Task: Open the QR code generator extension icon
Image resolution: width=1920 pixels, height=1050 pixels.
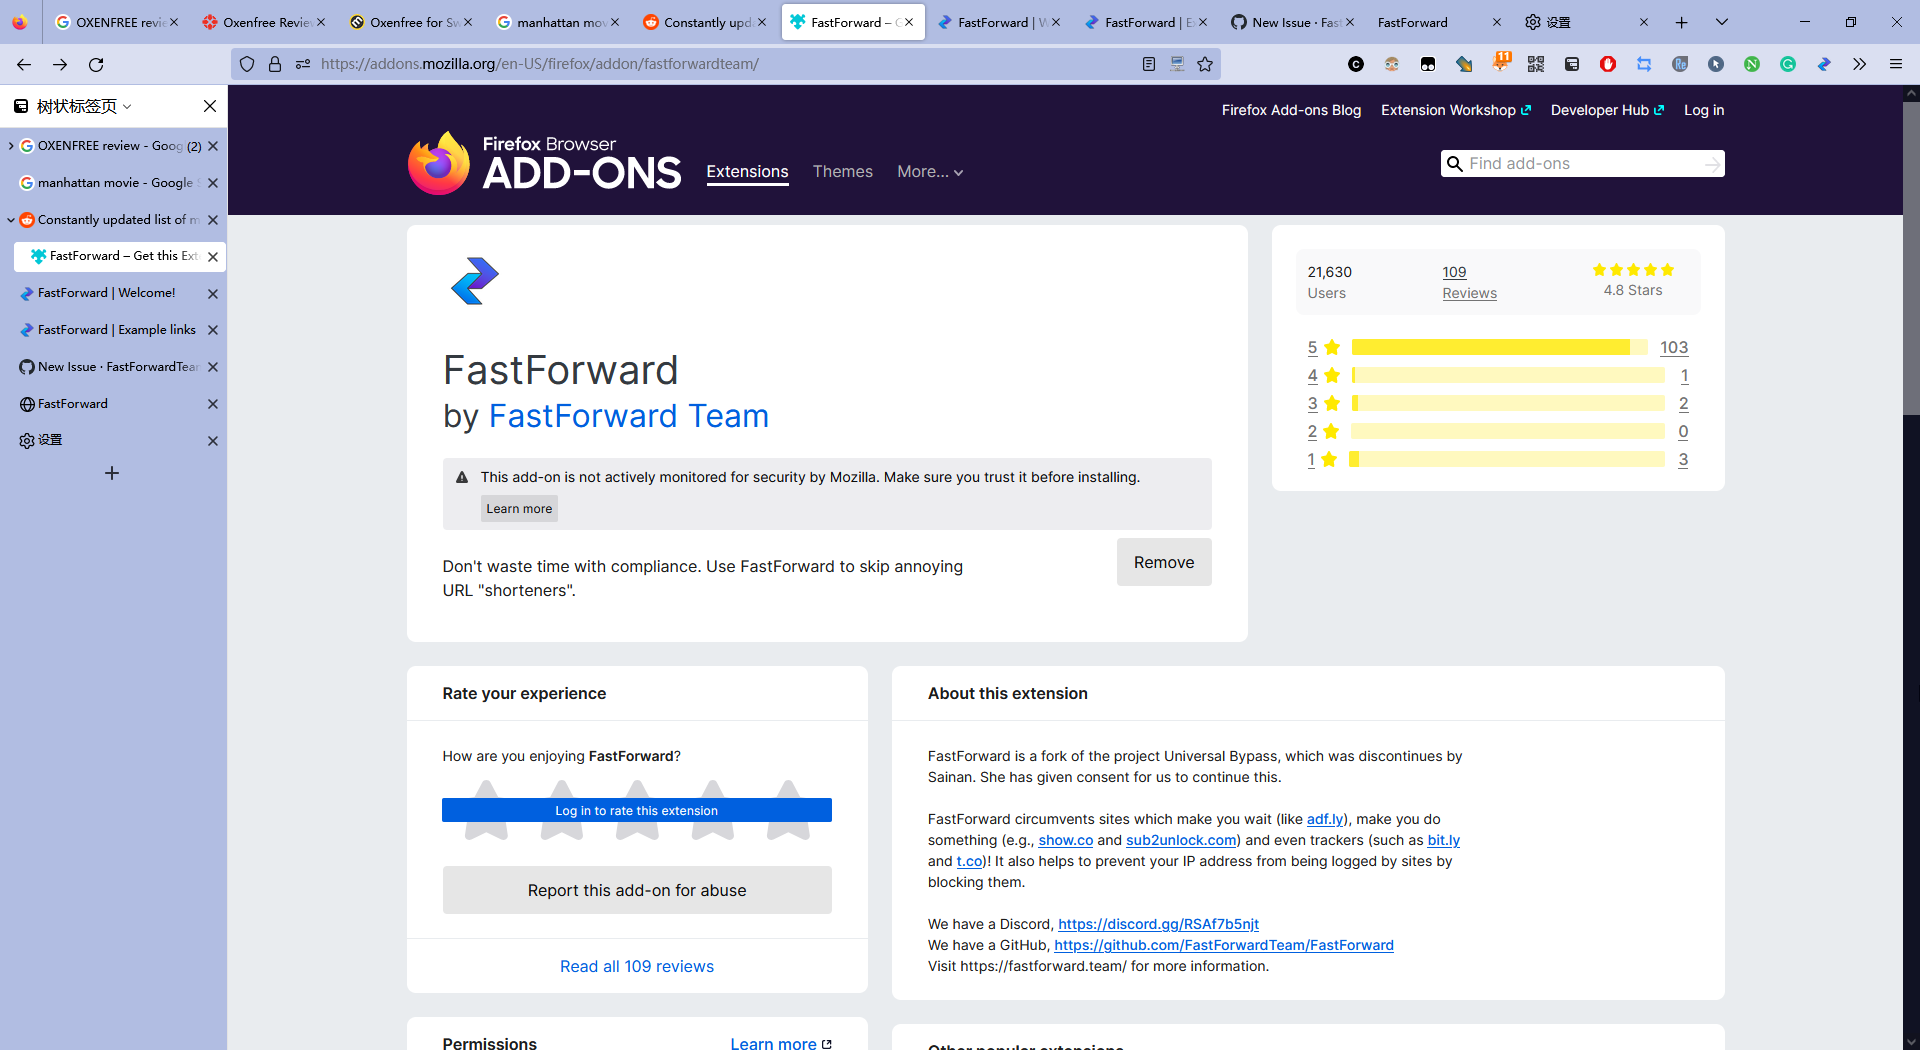Action: (x=1536, y=64)
